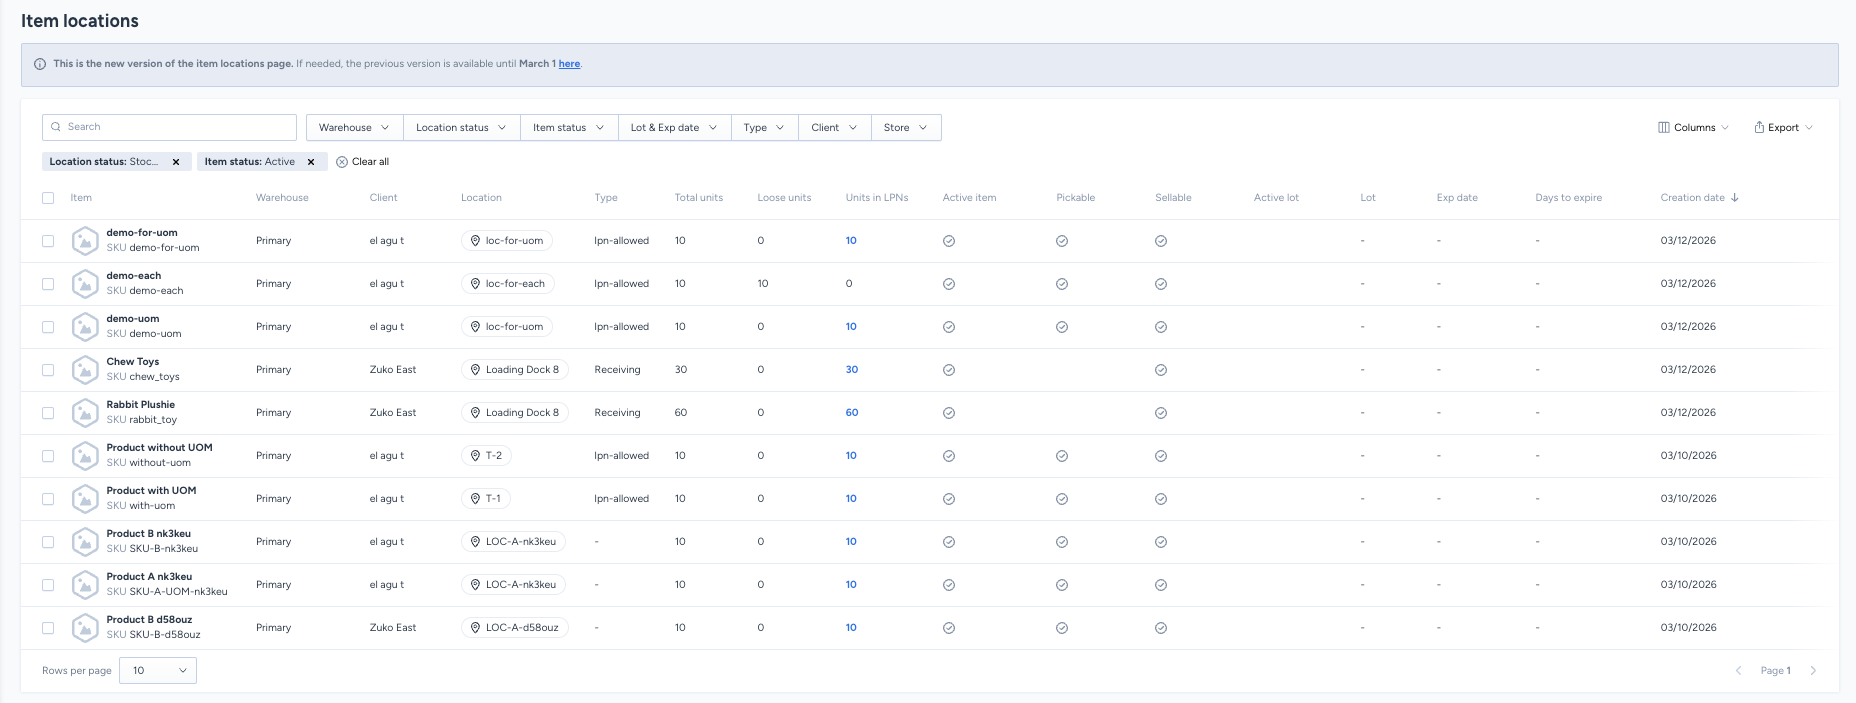Check the Product with UOM row checkbox
This screenshot has height=703, width=1856.
[48, 499]
